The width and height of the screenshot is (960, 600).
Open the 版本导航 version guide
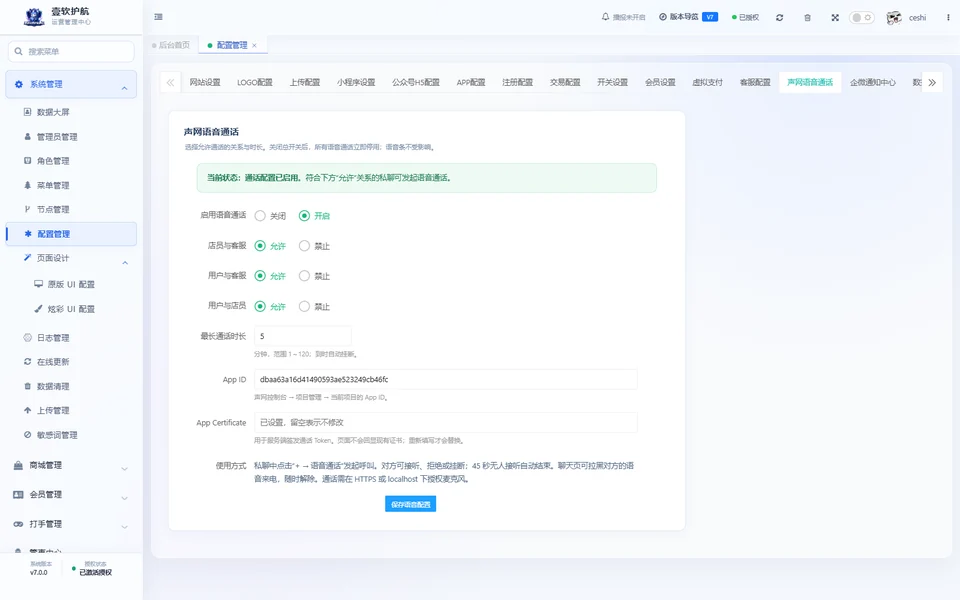(678, 17)
